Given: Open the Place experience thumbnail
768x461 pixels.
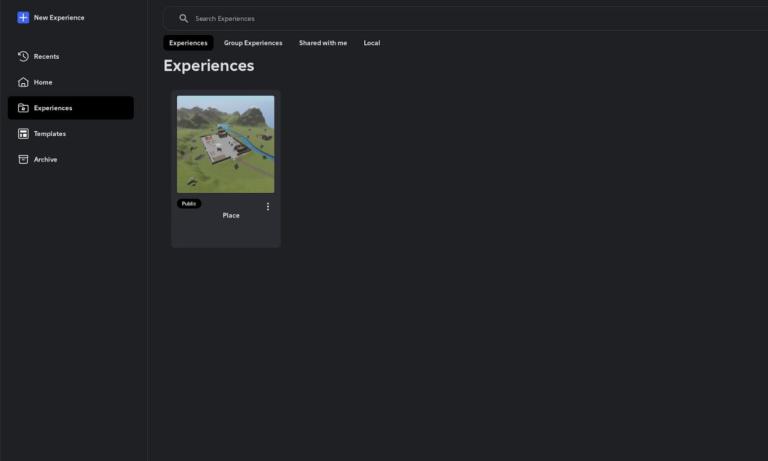Looking at the screenshot, I should [225, 144].
